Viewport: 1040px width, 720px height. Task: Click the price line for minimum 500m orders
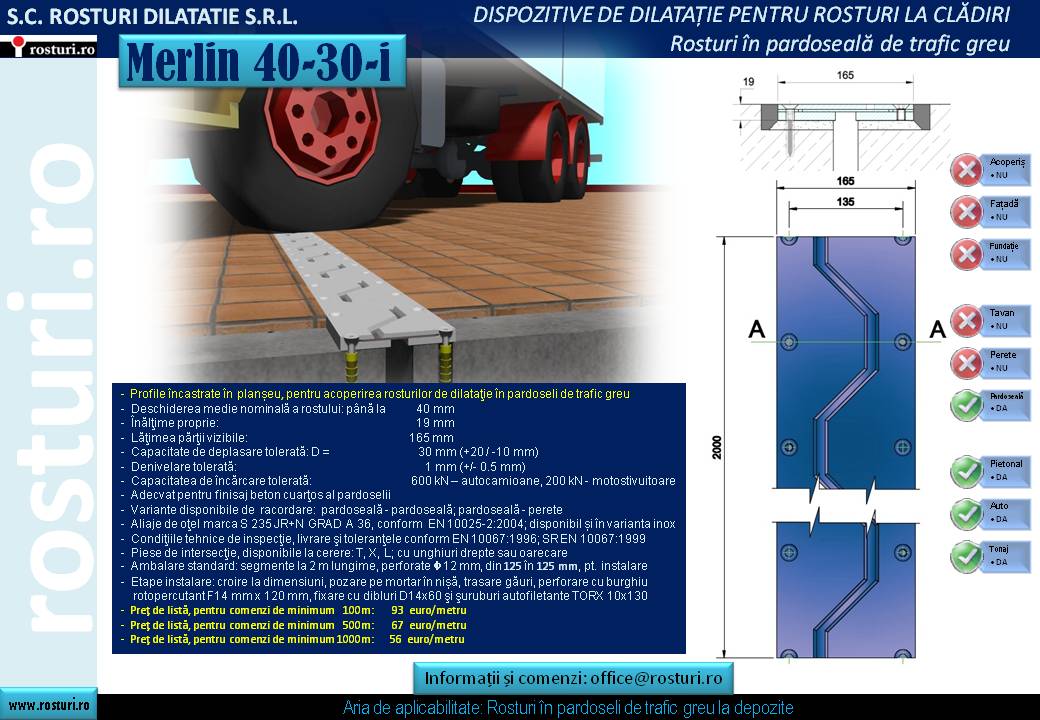(293, 625)
